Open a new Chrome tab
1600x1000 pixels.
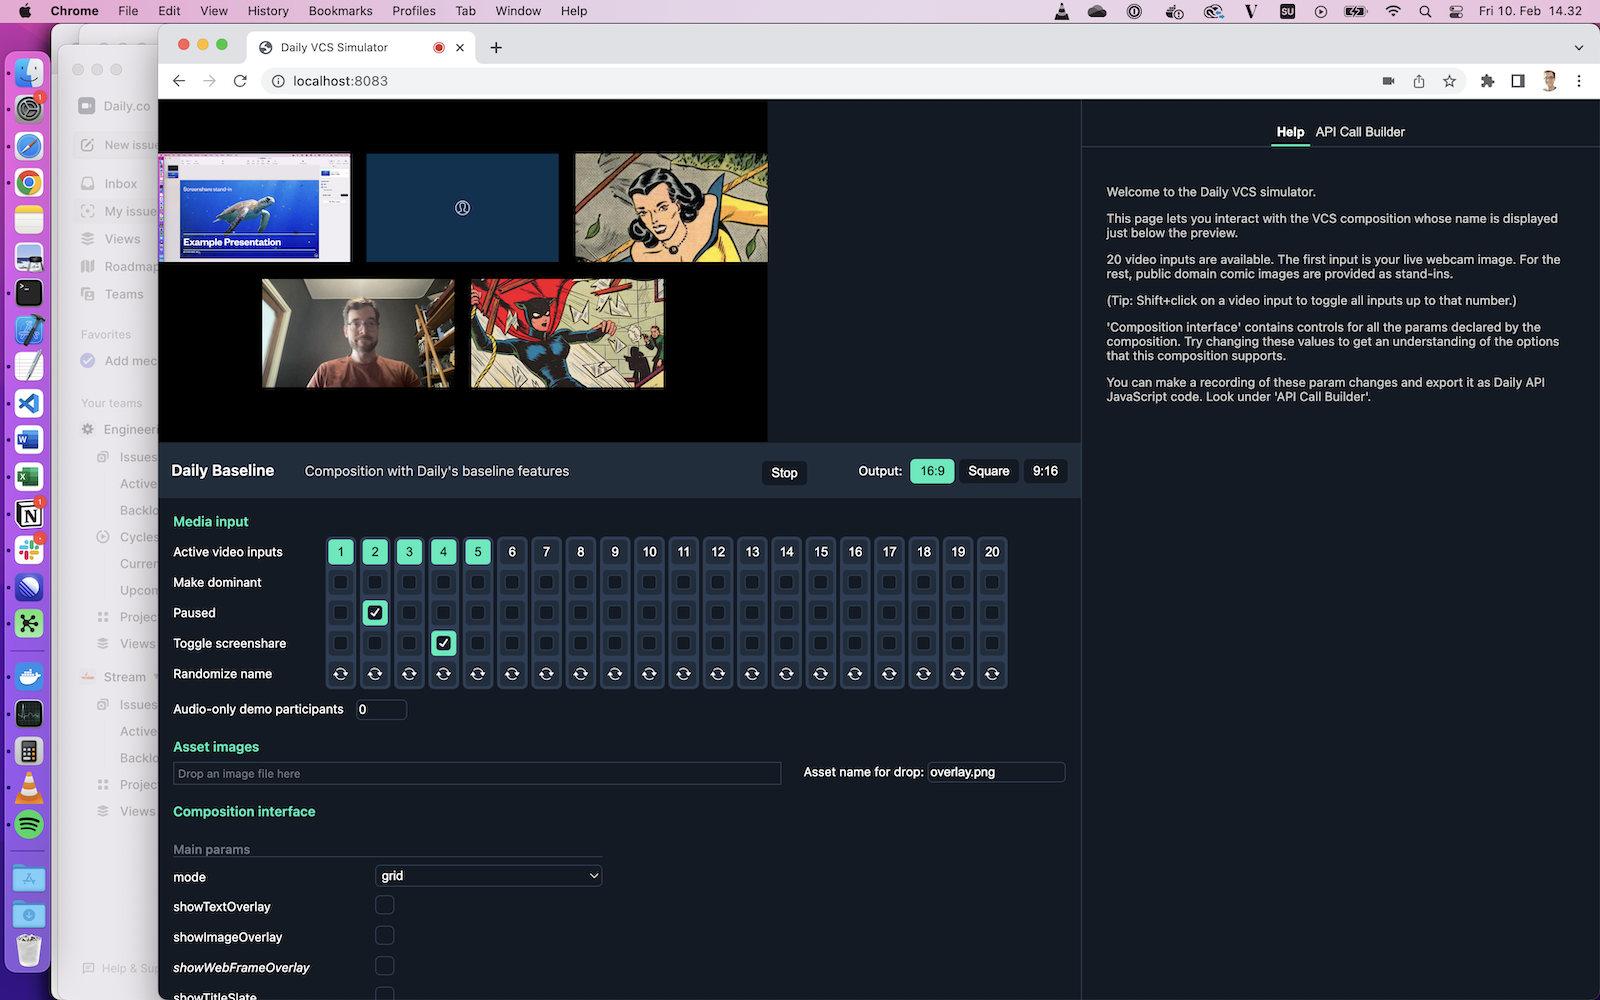pos(496,47)
